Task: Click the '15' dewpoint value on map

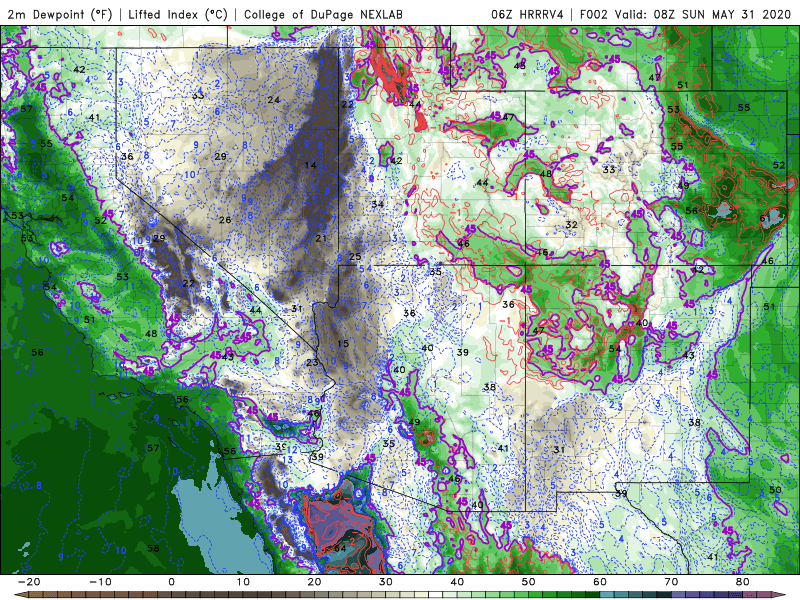Action: pos(343,343)
